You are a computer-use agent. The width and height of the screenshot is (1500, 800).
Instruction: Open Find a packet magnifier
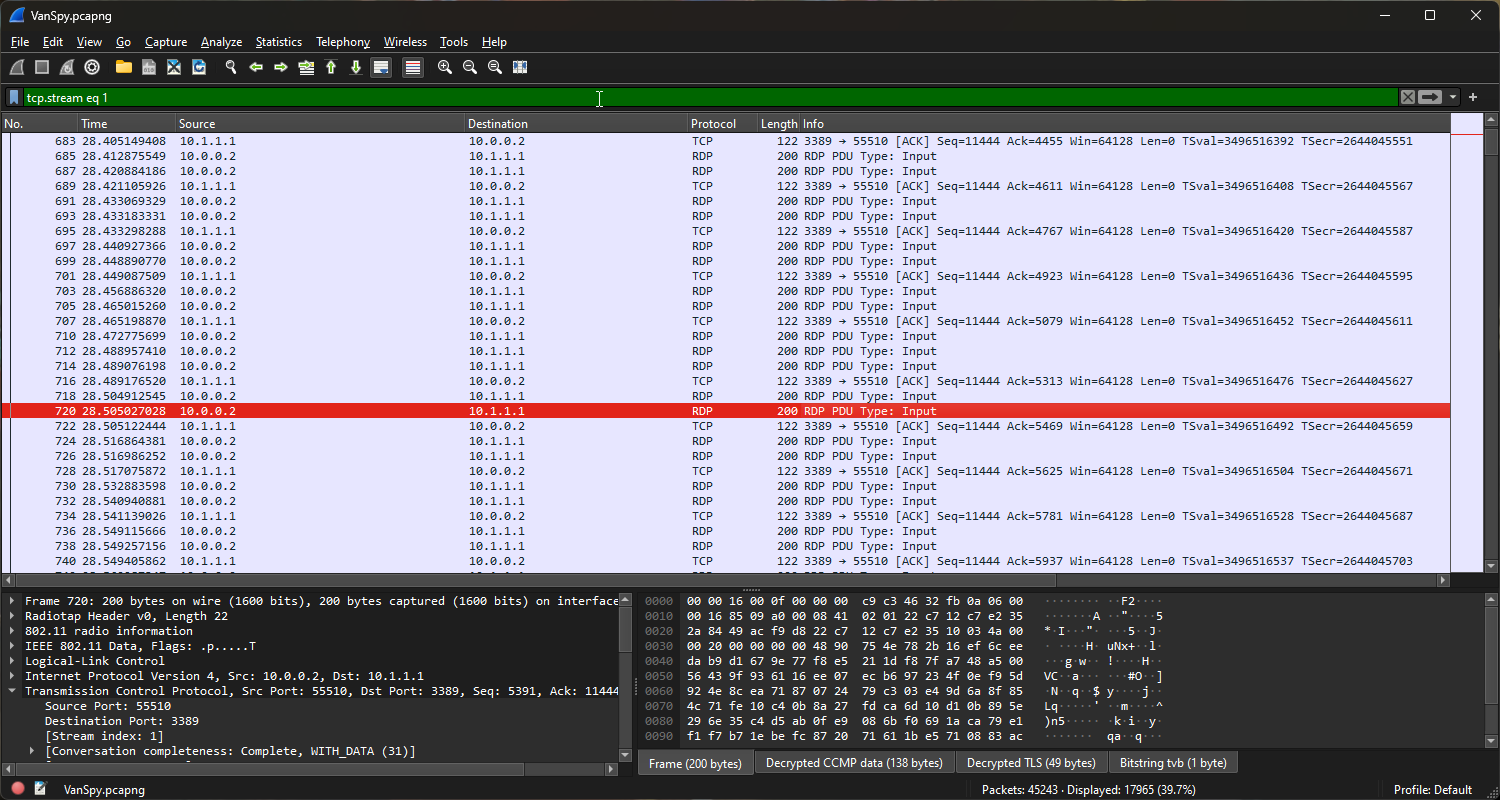[231, 67]
